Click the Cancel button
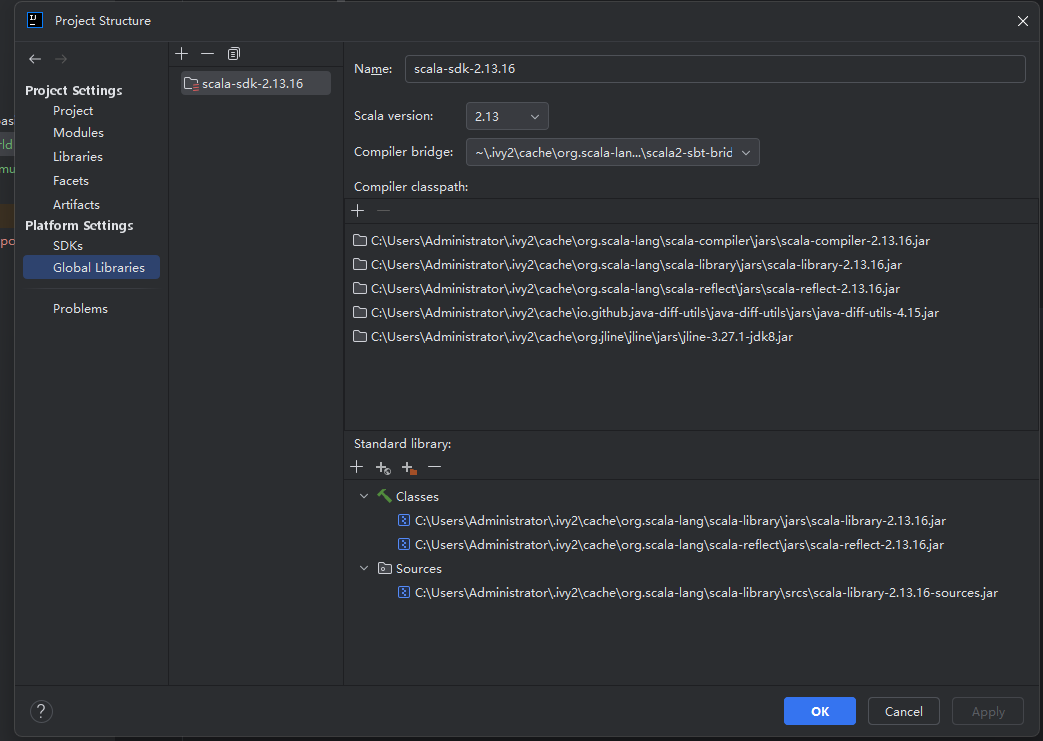The height and width of the screenshot is (741, 1043). point(903,711)
